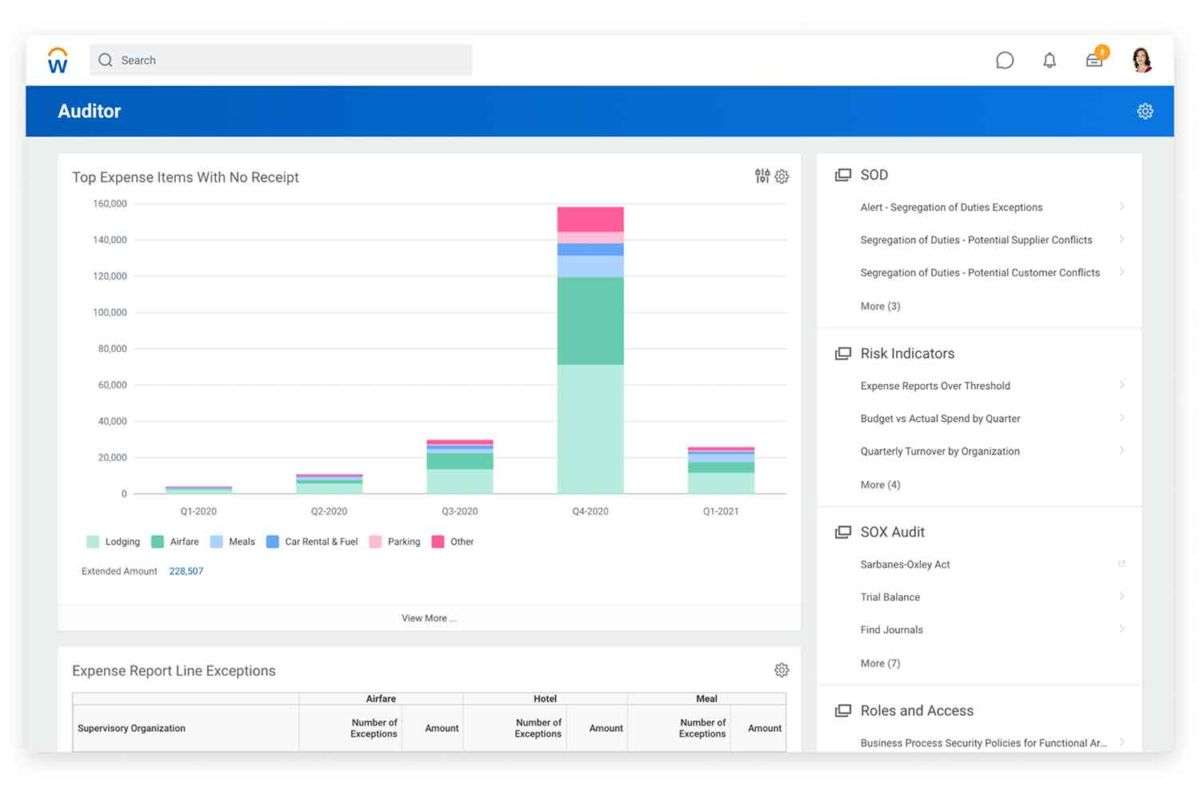Open the notifications bell
1200x800 pixels.
click(x=1049, y=60)
